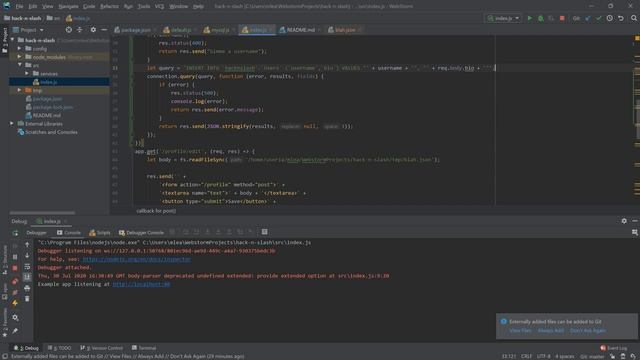Expand External Libraries node
The width and height of the screenshot is (640, 360).
(12, 123)
